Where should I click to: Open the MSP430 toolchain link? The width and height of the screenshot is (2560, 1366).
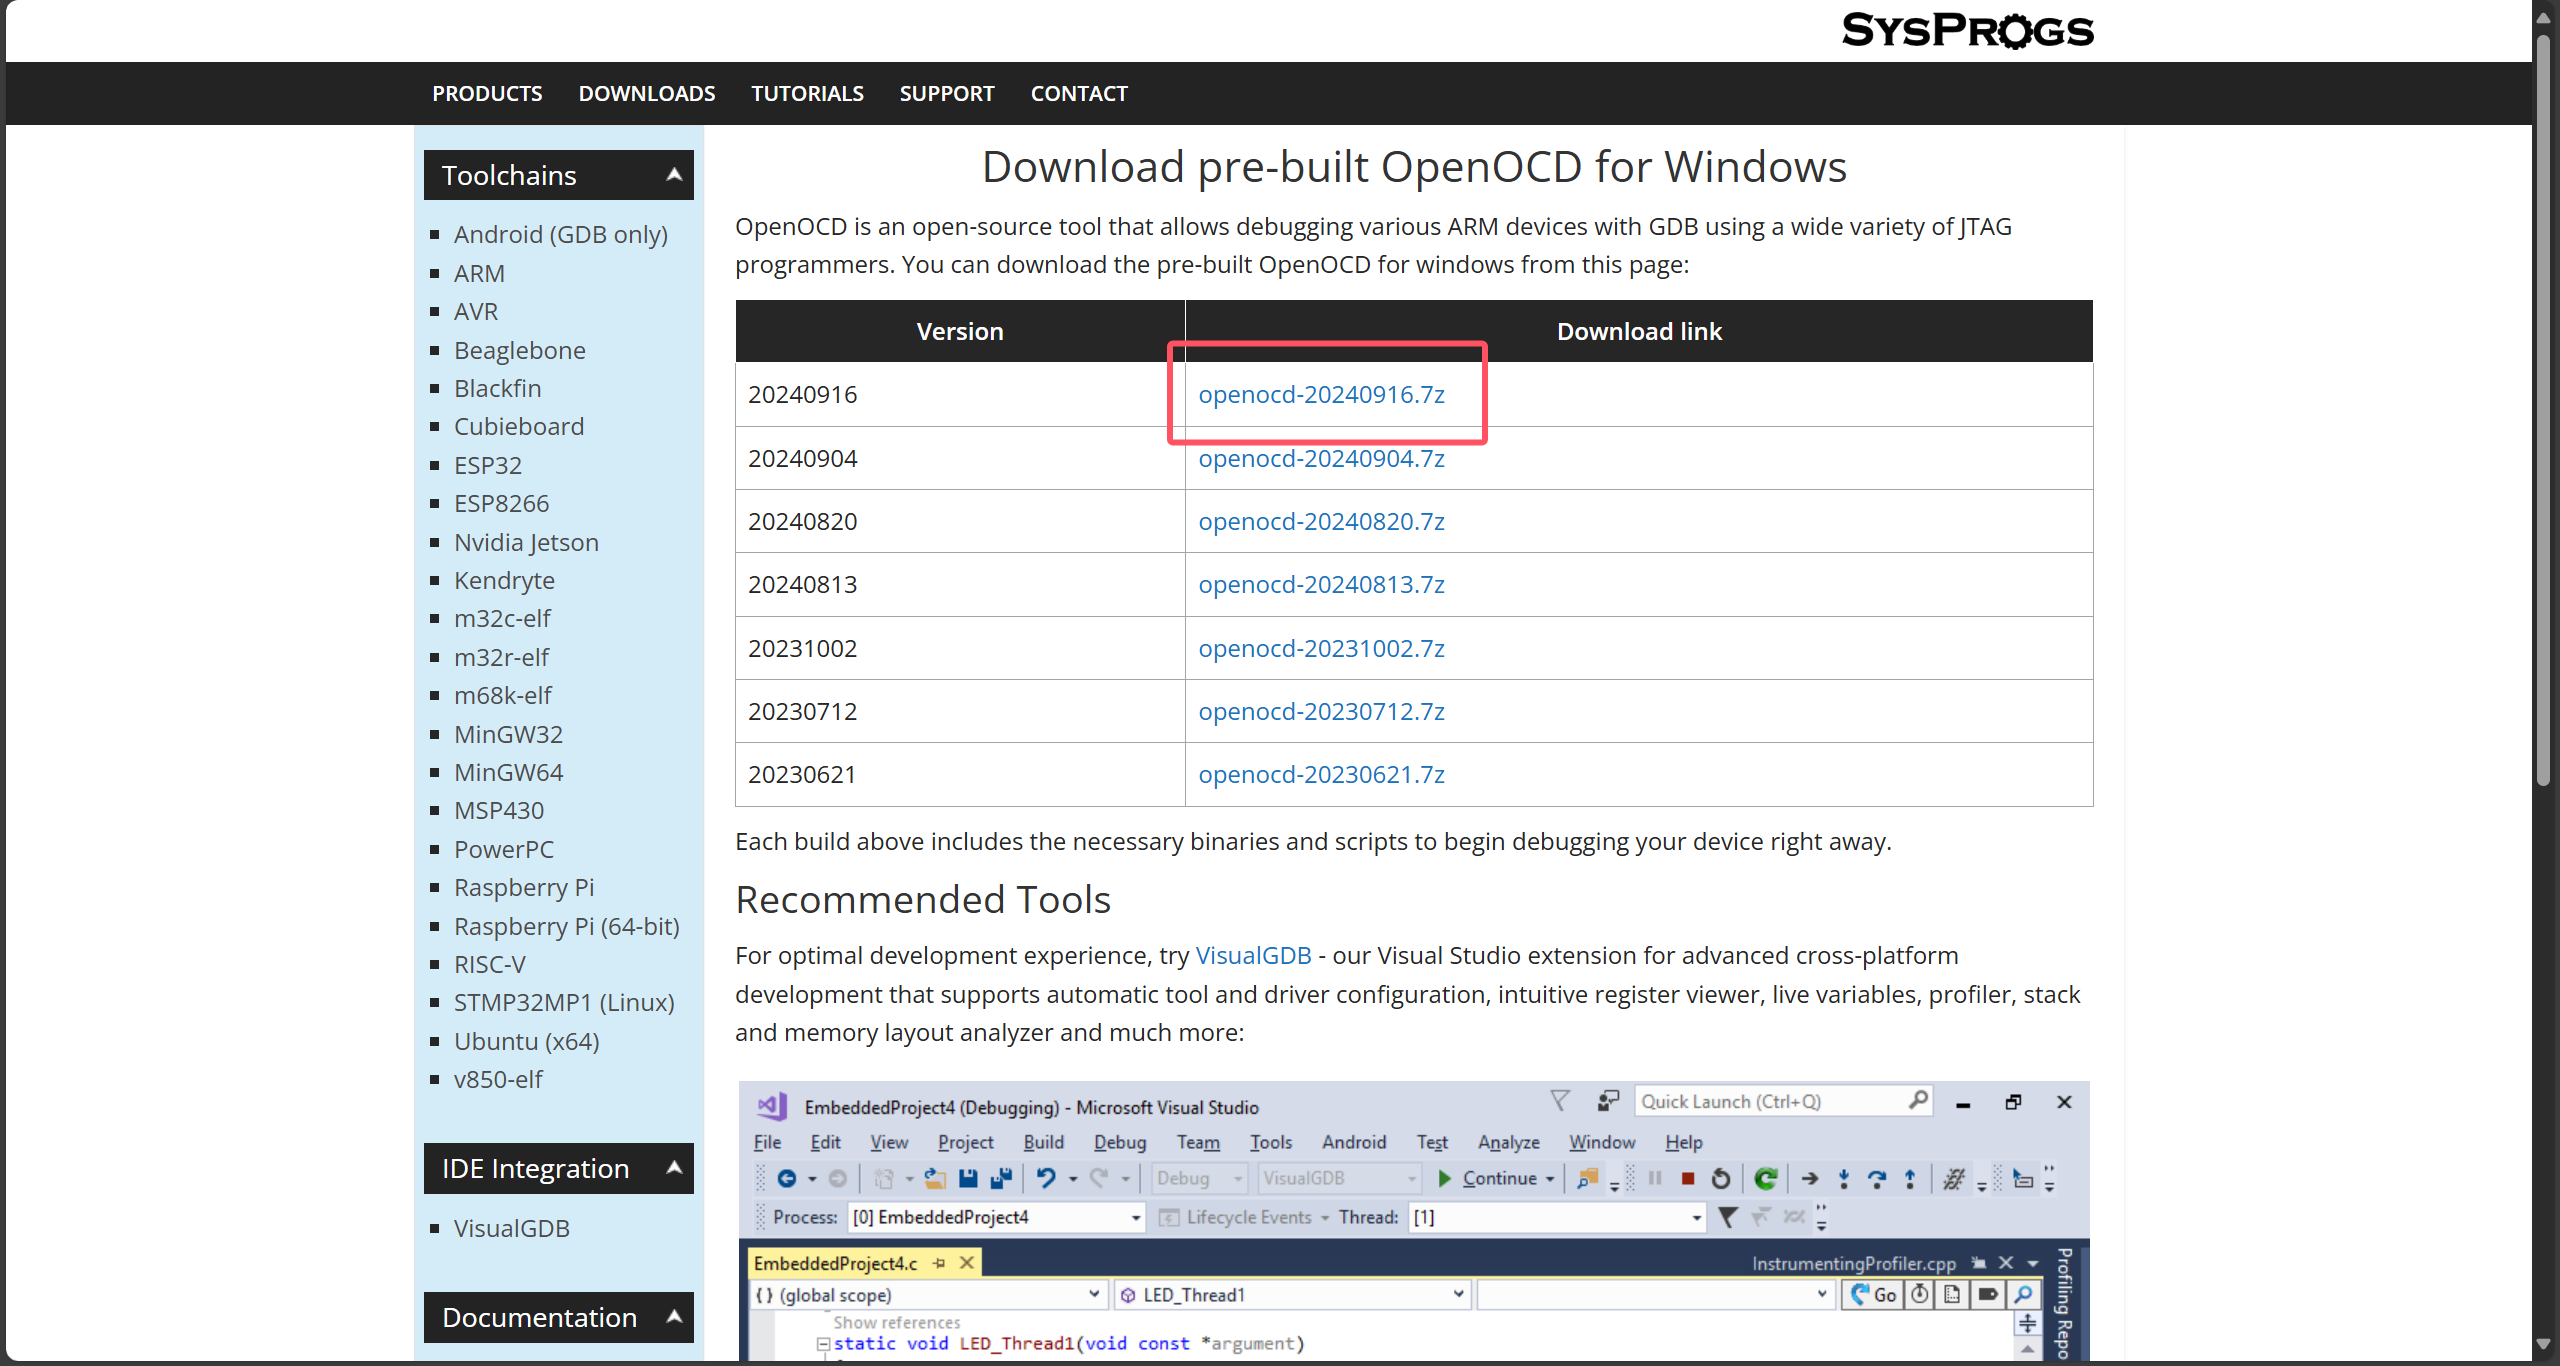[499, 810]
